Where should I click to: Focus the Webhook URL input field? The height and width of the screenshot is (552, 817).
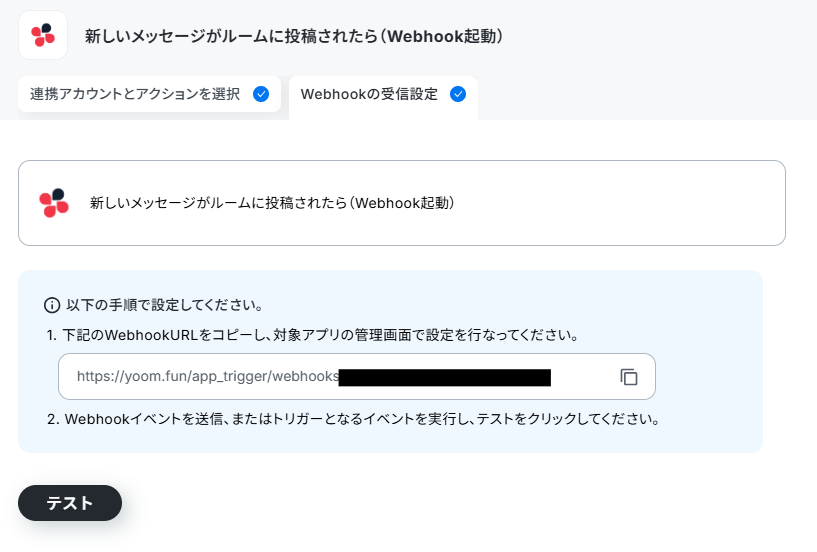357,376
